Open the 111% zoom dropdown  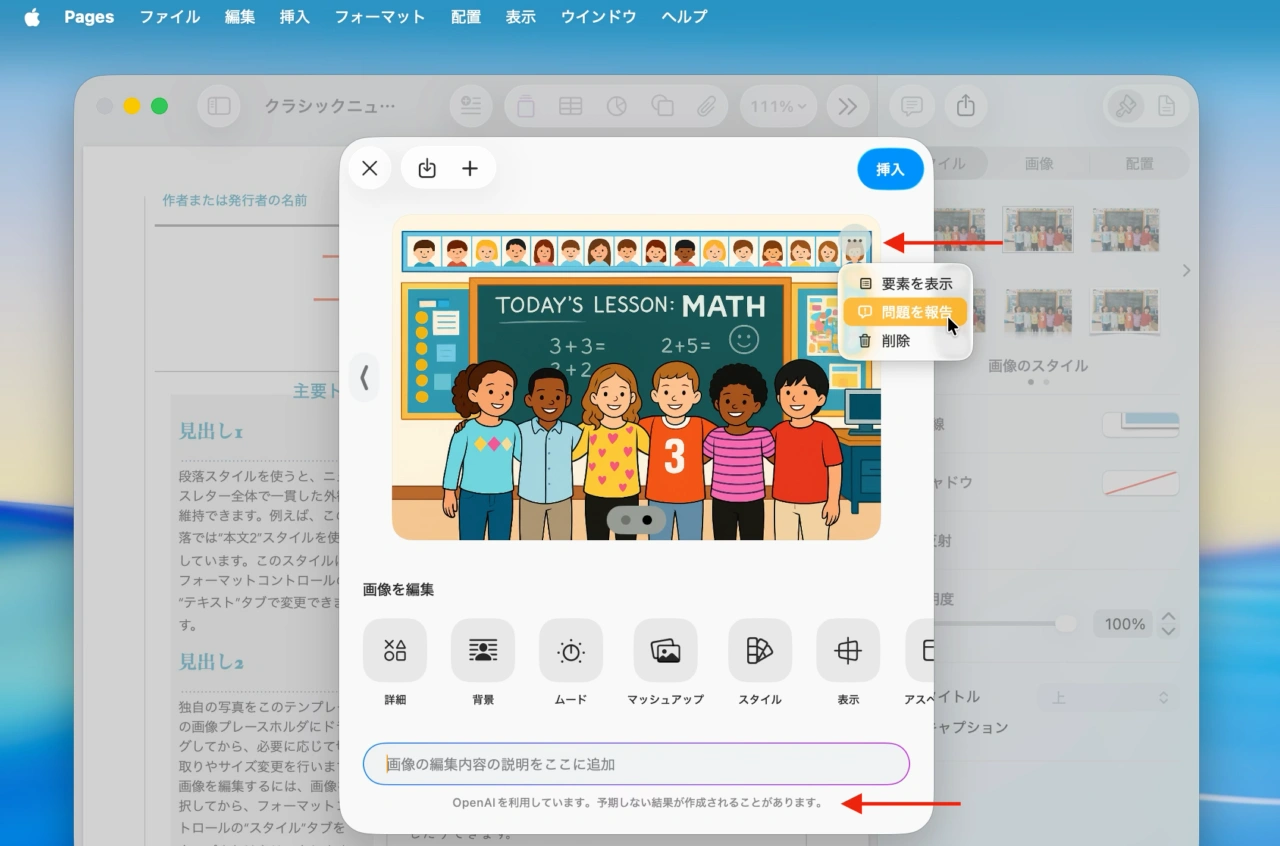pos(779,106)
